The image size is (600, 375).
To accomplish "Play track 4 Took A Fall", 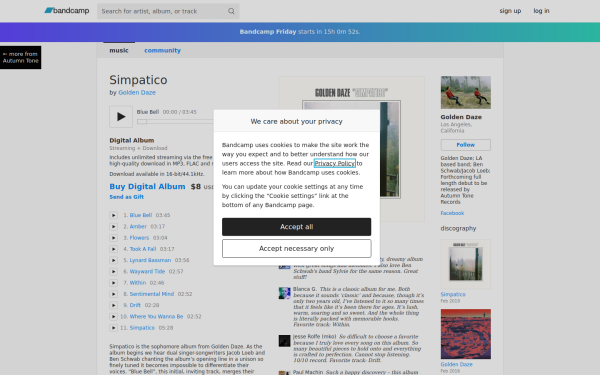I will click(x=113, y=249).
